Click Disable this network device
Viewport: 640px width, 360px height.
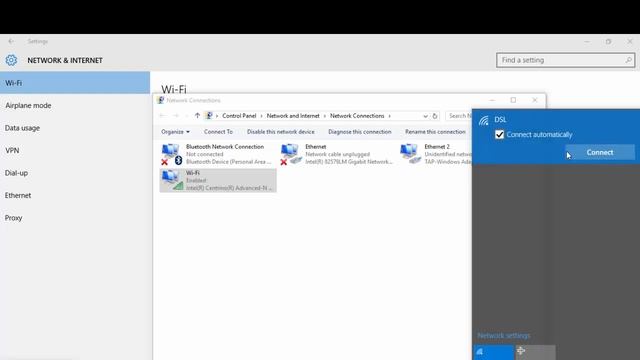tap(281, 132)
